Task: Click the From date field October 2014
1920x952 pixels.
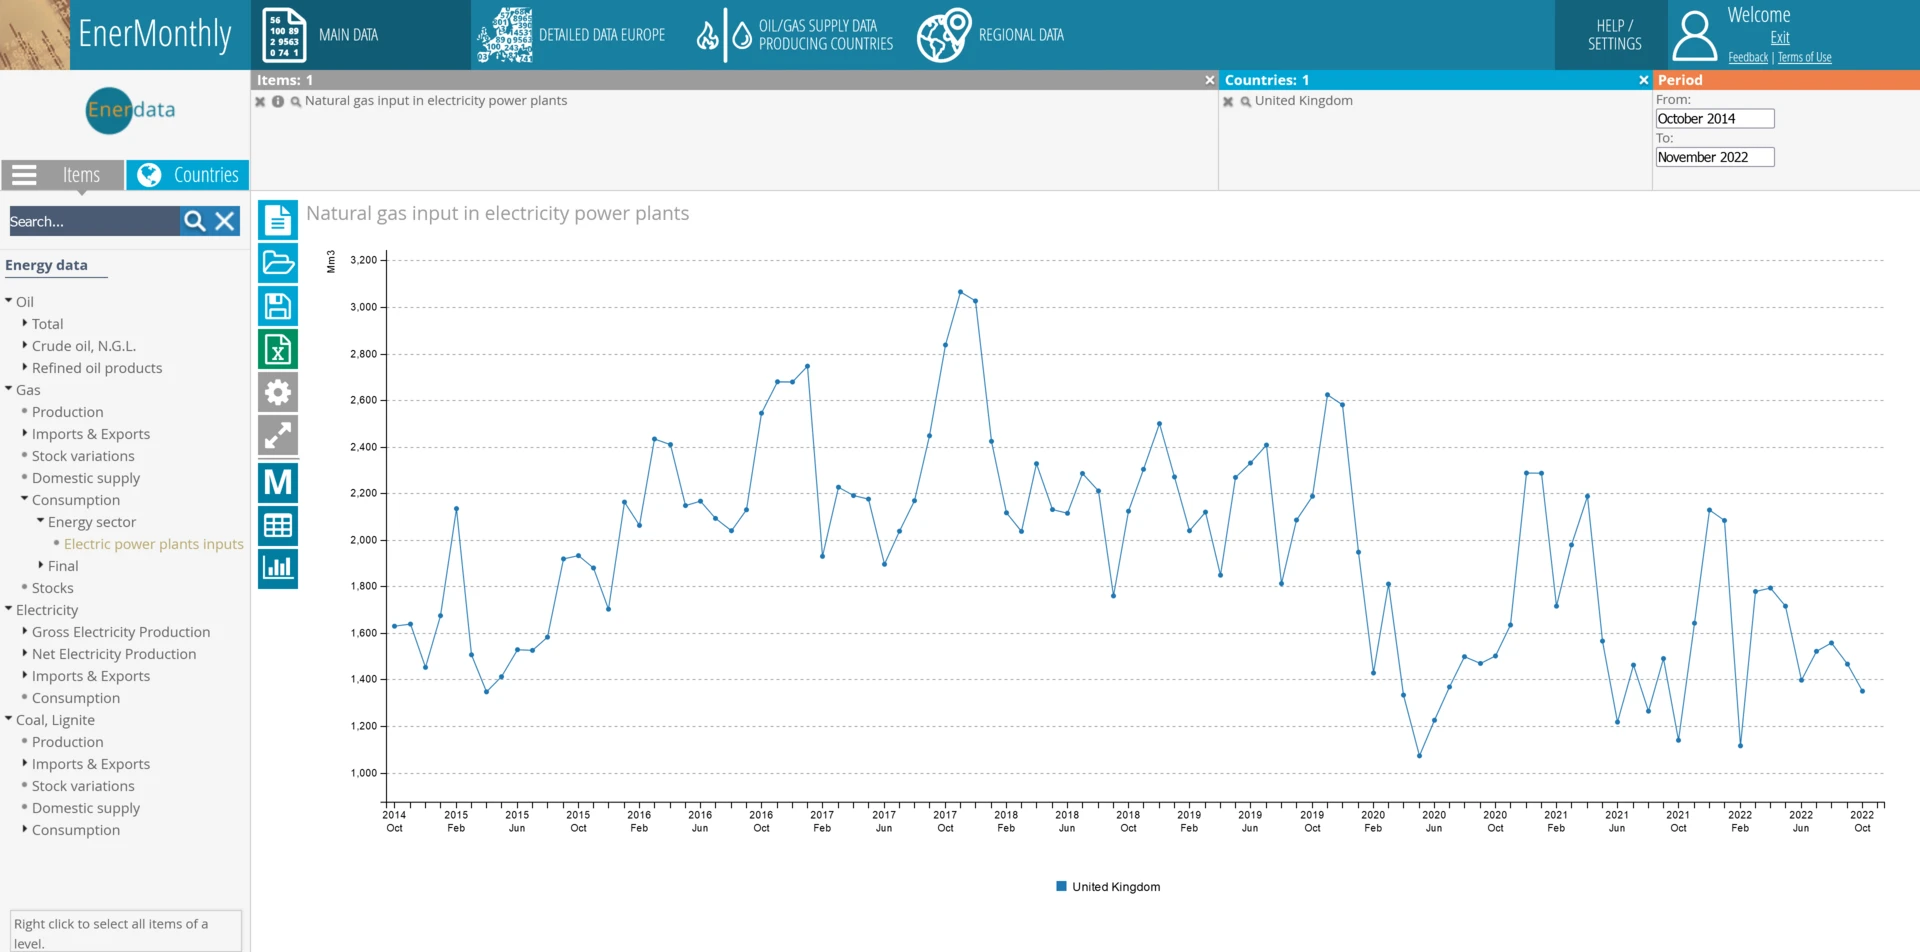Action: pos(1714,119)
